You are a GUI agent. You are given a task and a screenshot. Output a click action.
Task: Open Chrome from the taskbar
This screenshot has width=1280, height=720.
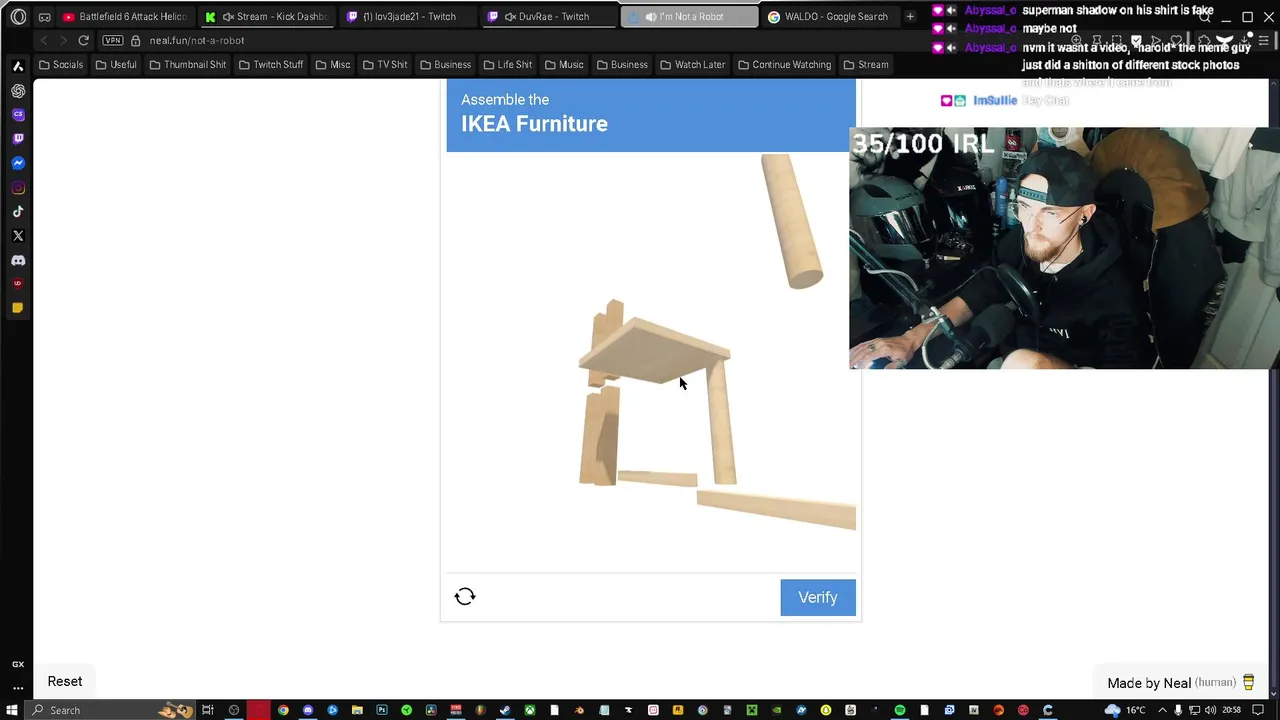pos(283,710)
